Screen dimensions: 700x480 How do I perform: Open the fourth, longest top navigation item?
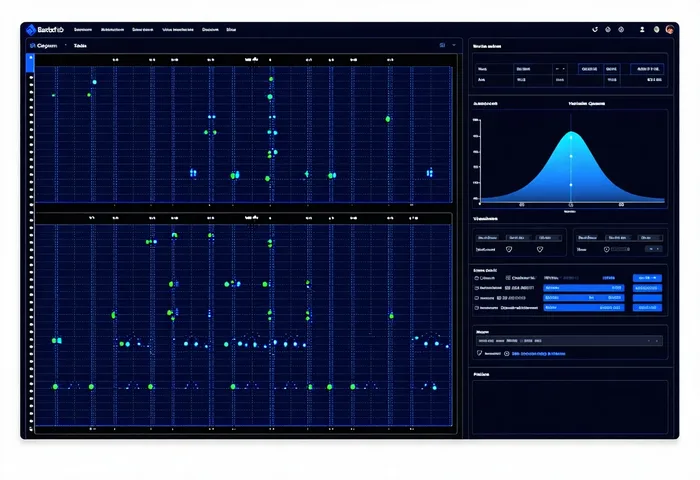(x=178, y=30)
